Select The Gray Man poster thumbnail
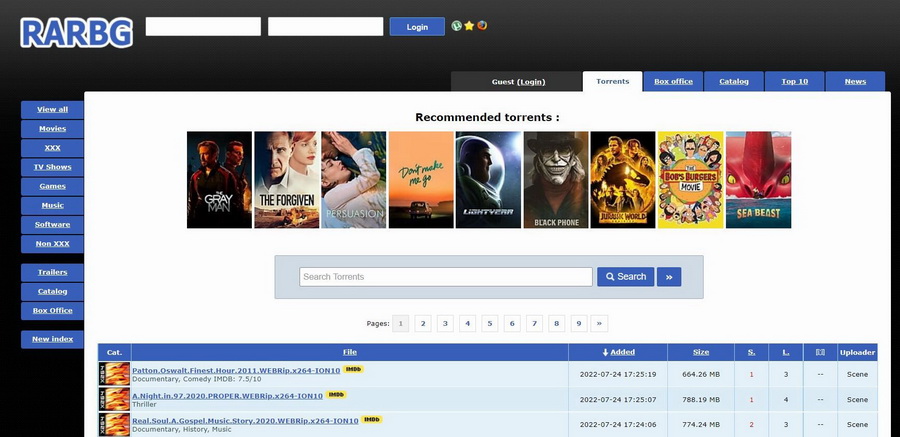Image resolution: width=900 pixels, height=437 pixels. point(219,180)
